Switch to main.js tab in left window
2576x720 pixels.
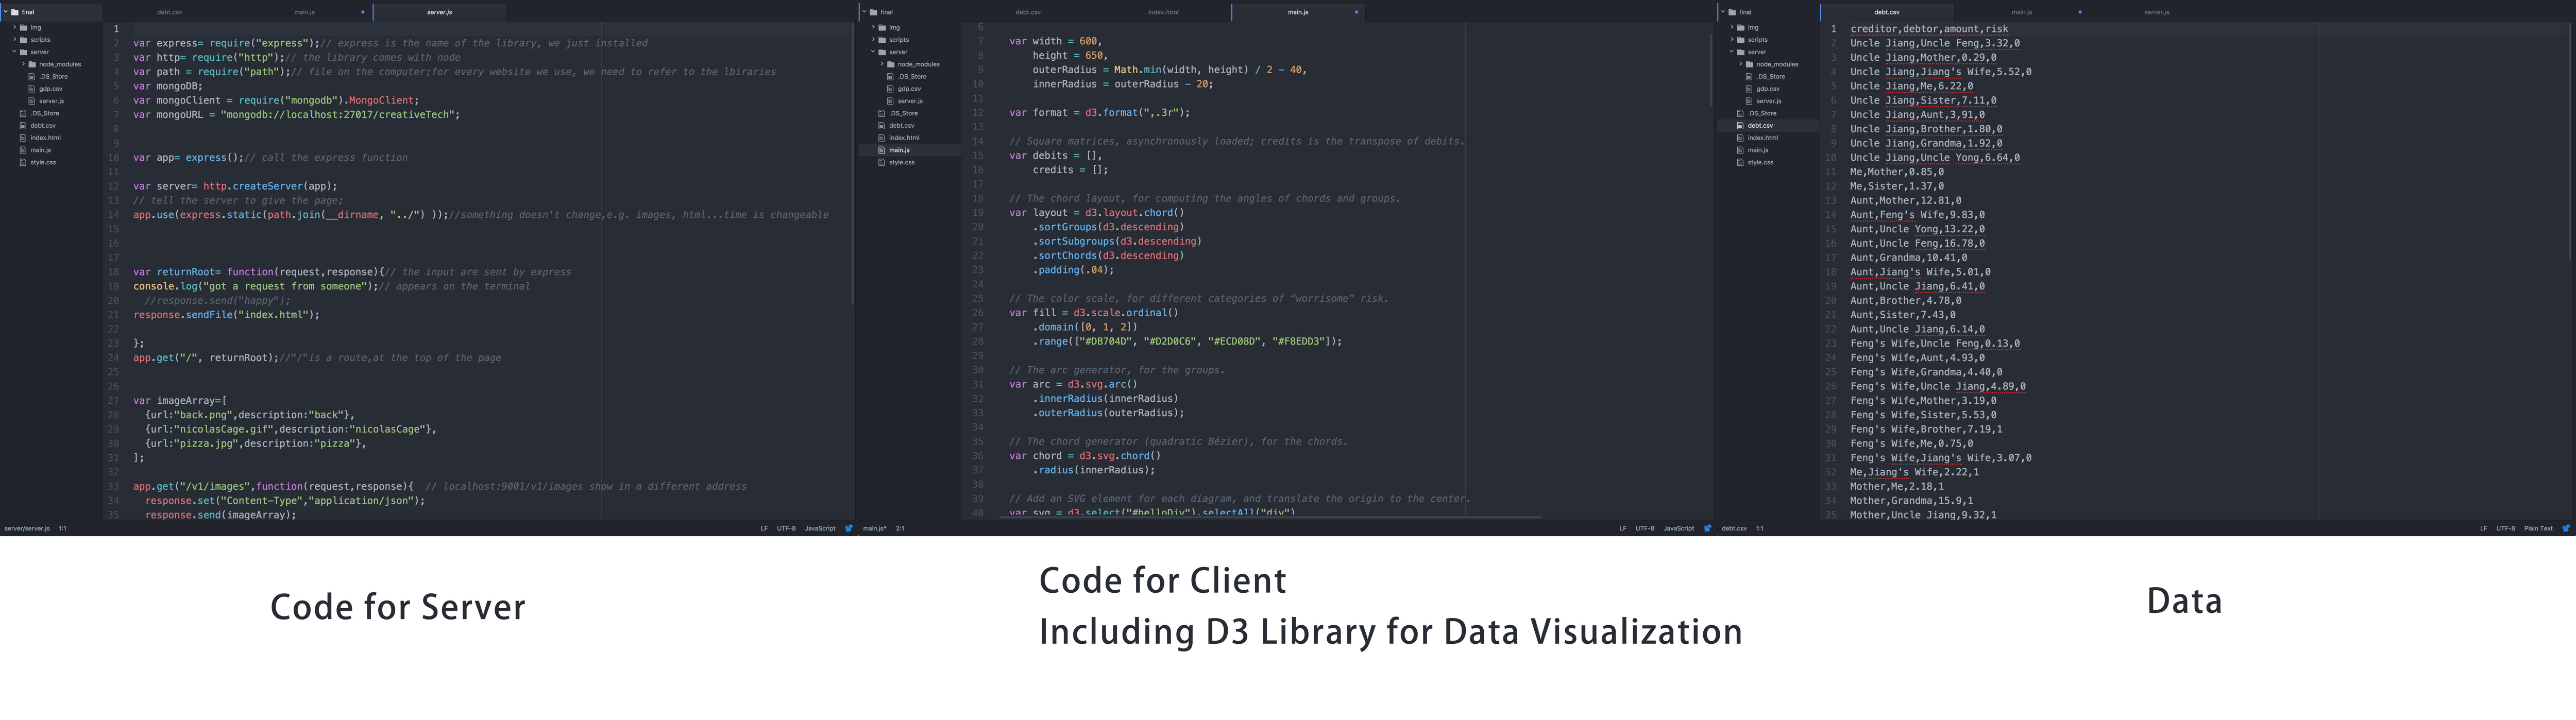tap(305, 12)
